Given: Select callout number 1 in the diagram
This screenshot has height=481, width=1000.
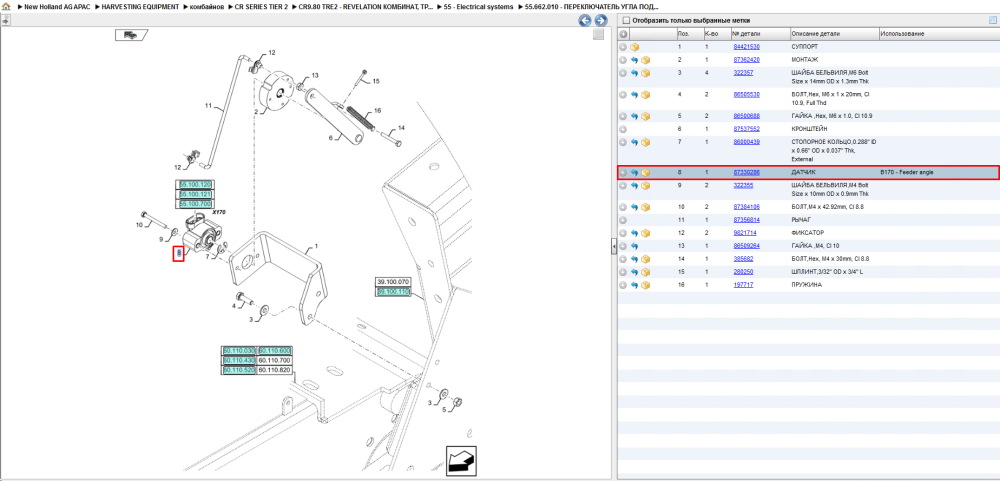Looking at the screenshot, I should 314,245.
